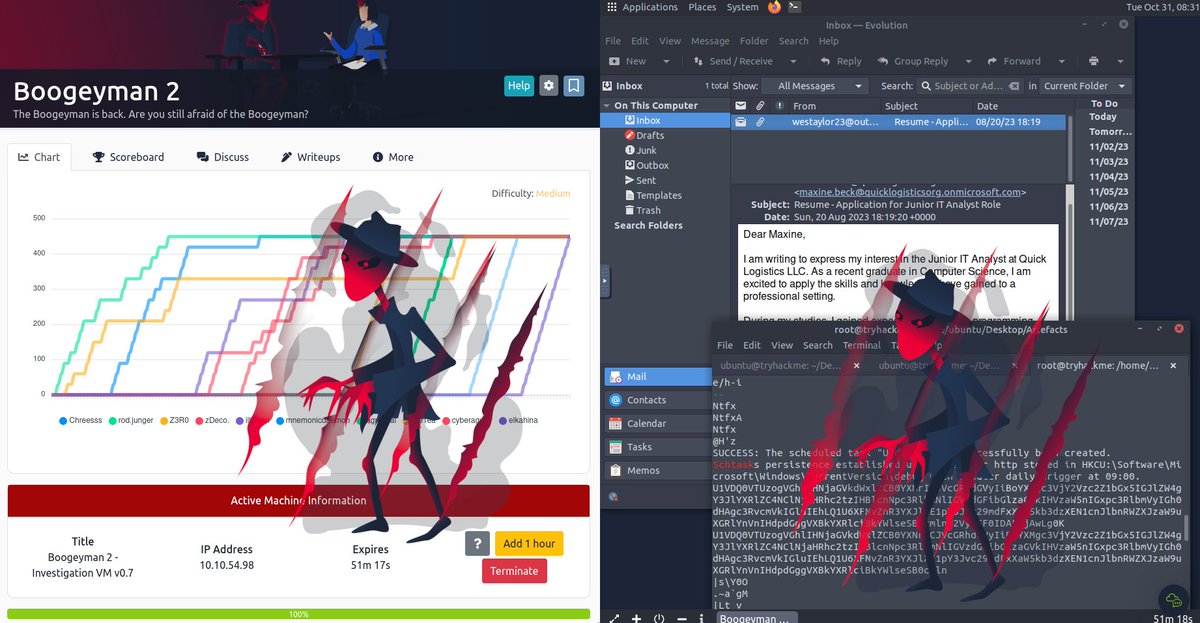Bookmark the Boogeyman 2 room

point(574,86)
